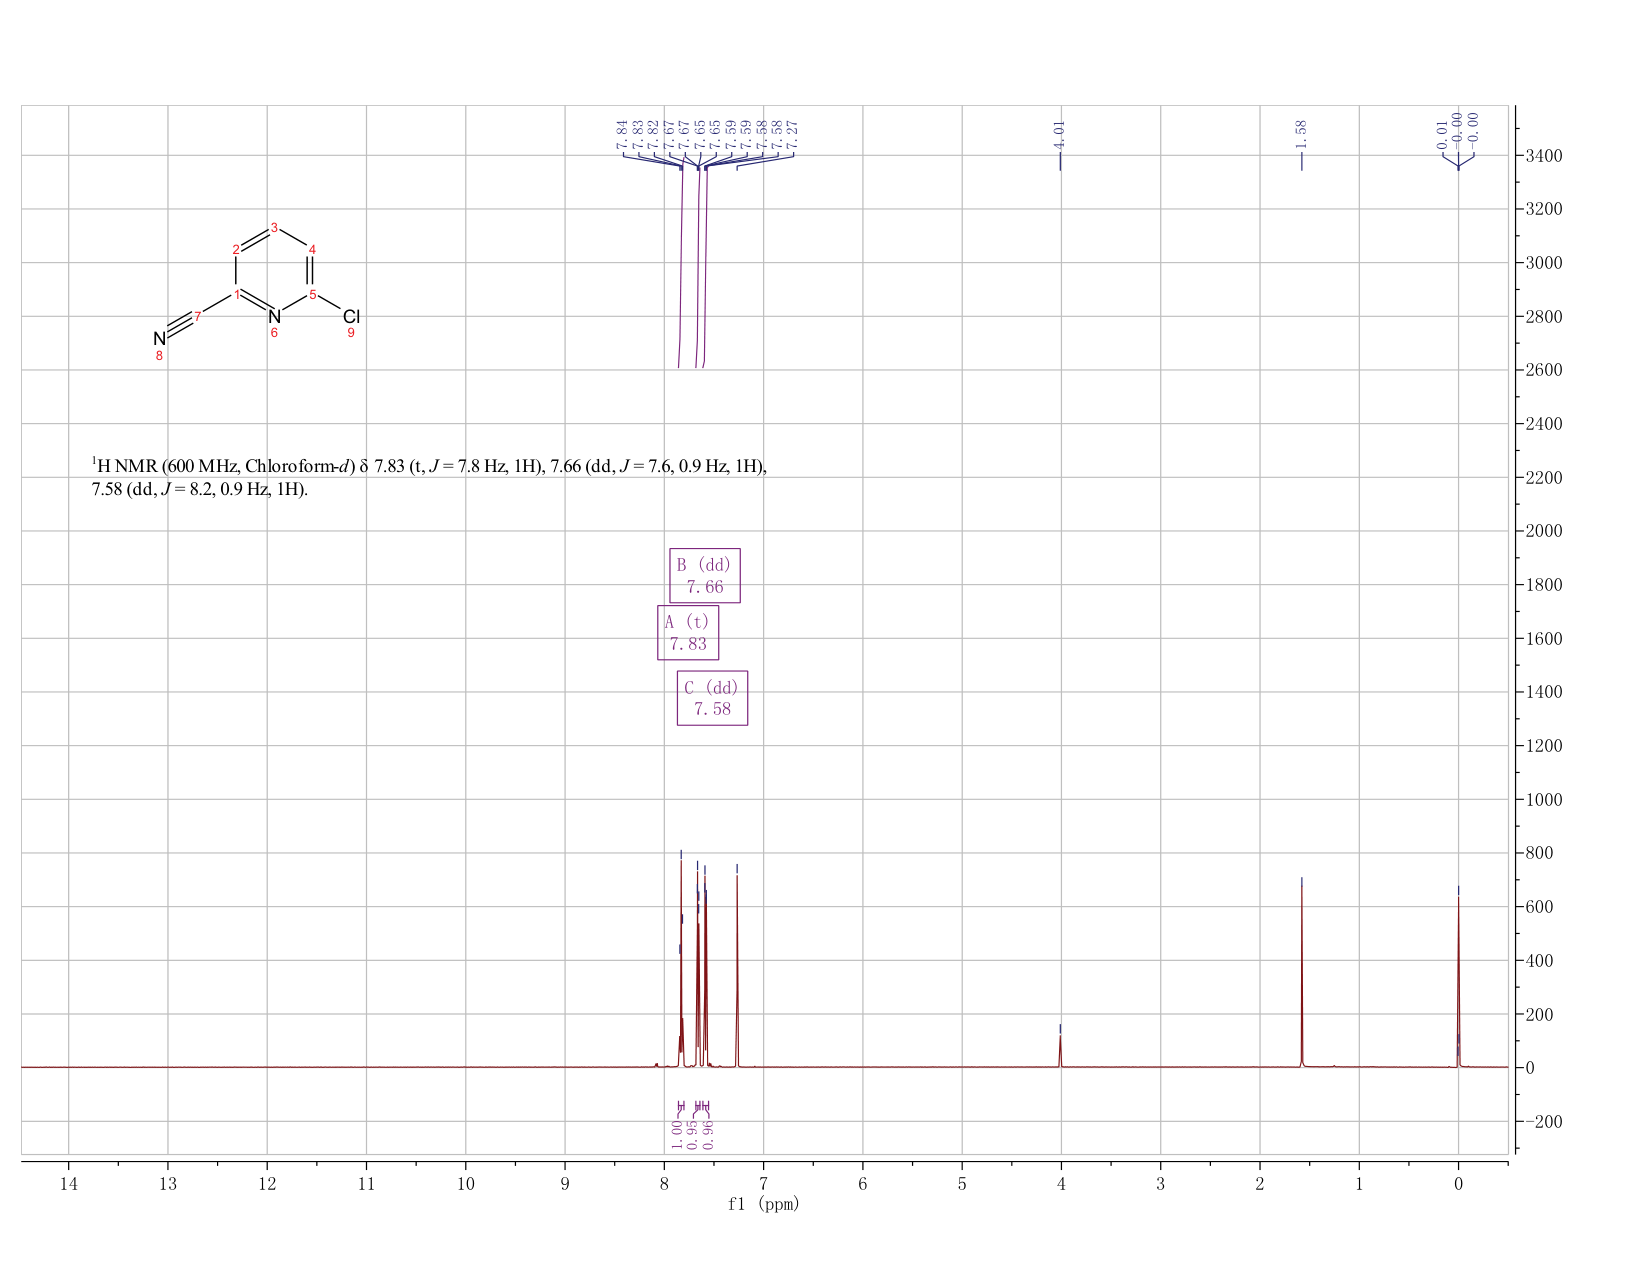Viewport: 1650px width, 1275px height.
Task: Click the 0.01 peak label at top
Action: coord(1443,133)
